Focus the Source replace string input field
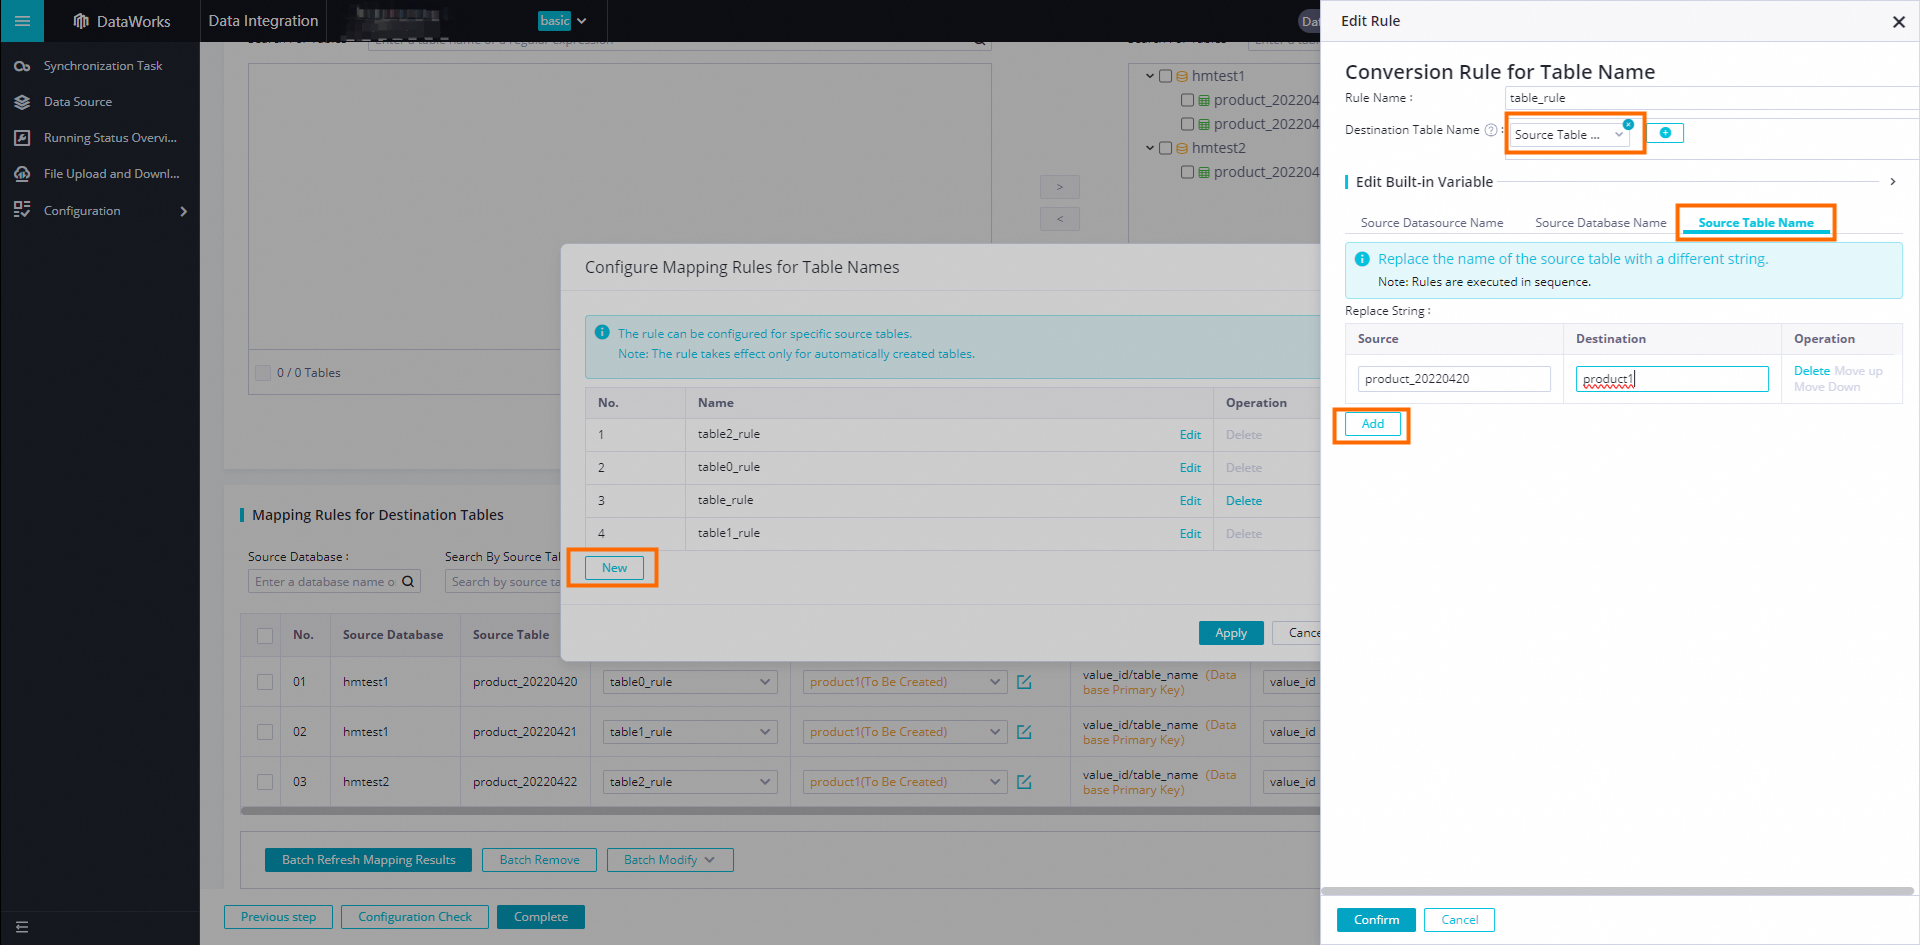The image size is (1920, 945). (x=1454, y=379)
